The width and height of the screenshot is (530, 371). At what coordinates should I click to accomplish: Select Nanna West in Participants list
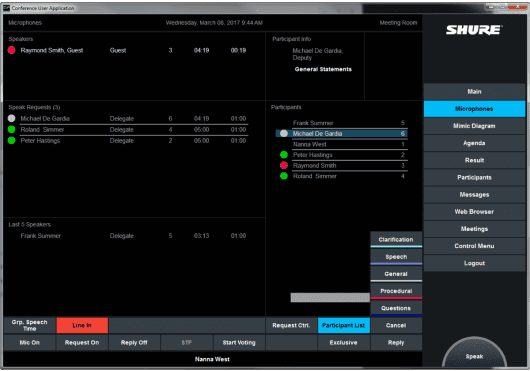coord(342,144)
